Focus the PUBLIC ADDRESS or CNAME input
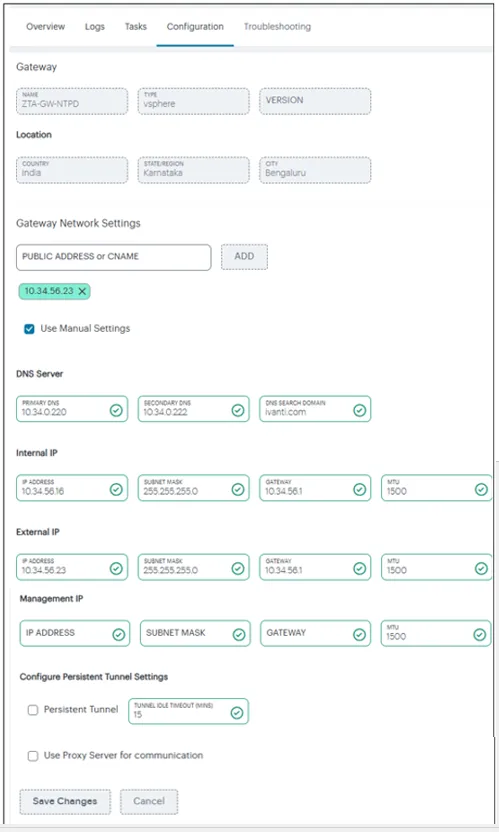Screen dimensions: 499x832 [114, 257]
